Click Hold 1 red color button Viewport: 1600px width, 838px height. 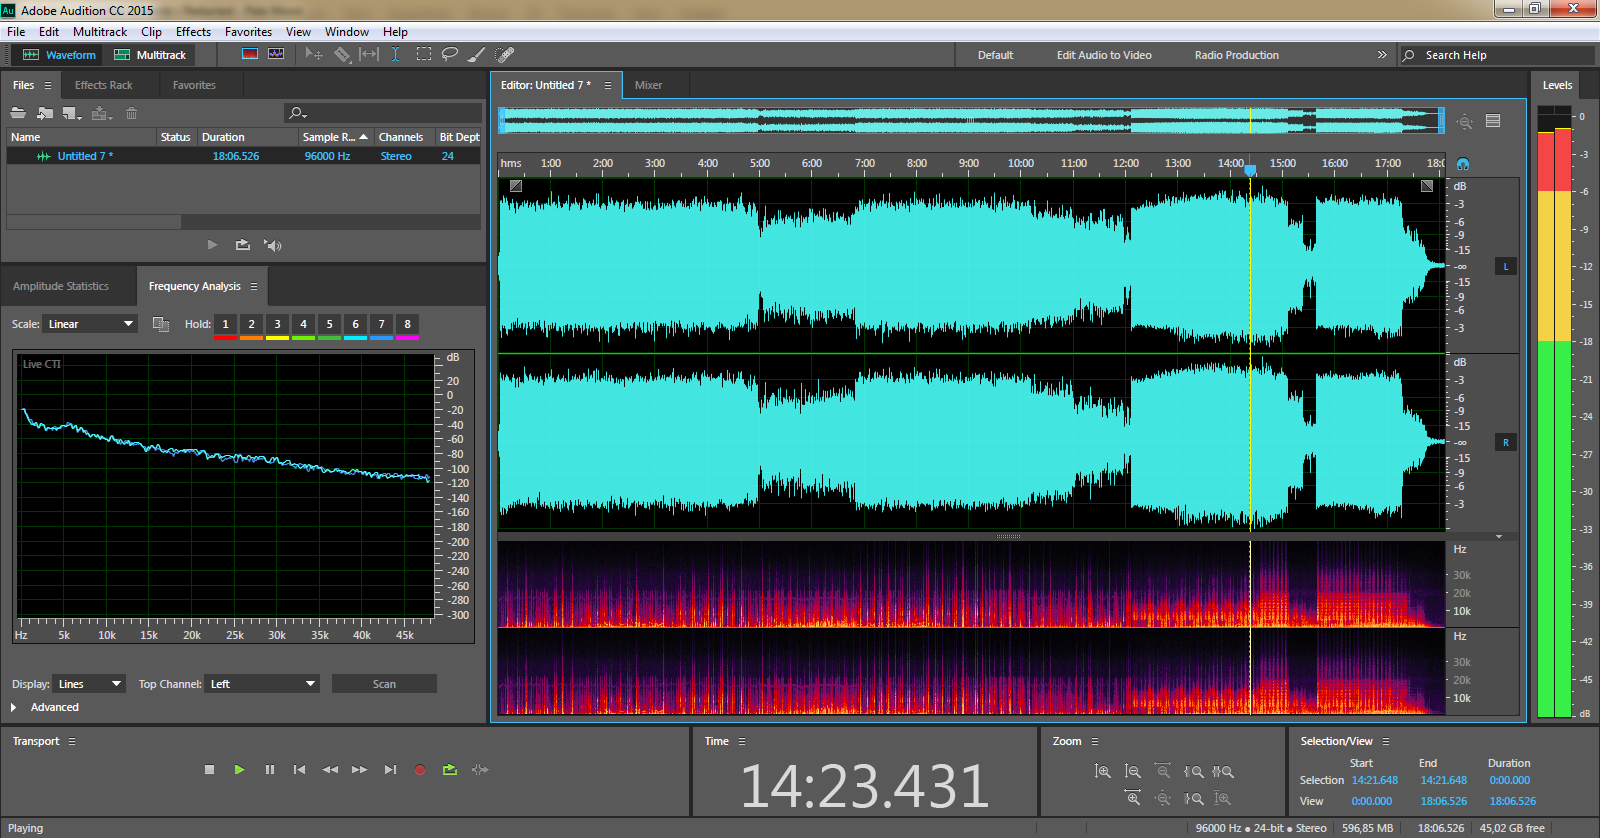coord(225,325)
